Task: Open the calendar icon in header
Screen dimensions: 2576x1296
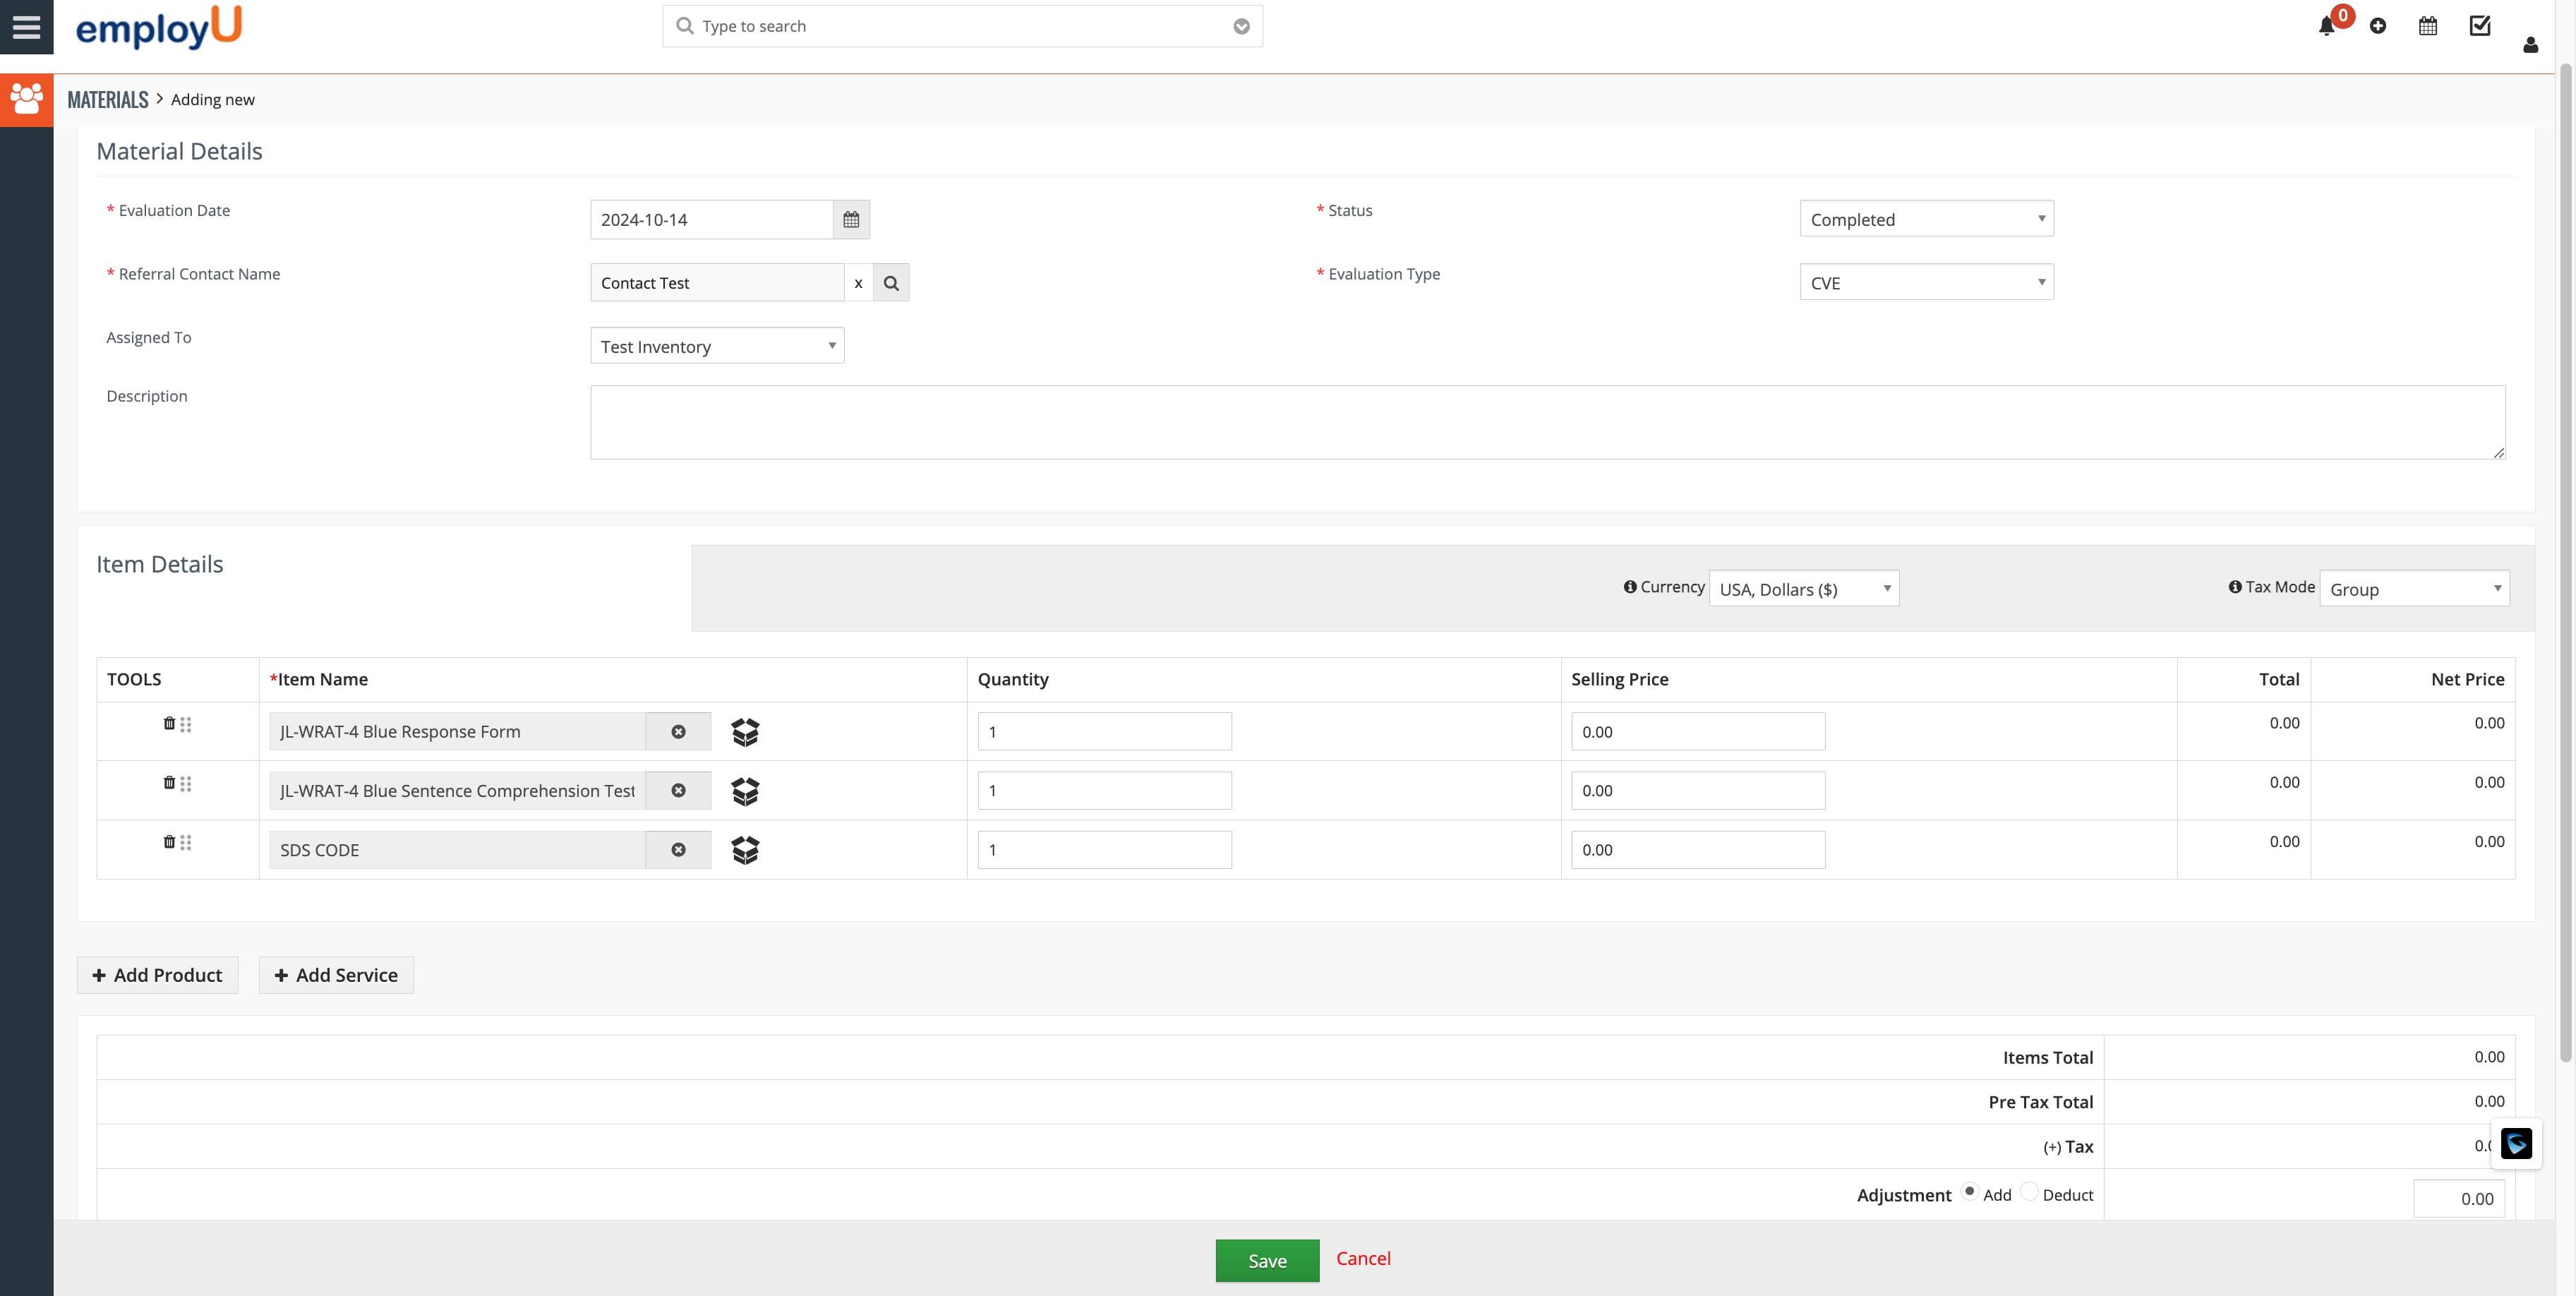Action: (2428, 27)
